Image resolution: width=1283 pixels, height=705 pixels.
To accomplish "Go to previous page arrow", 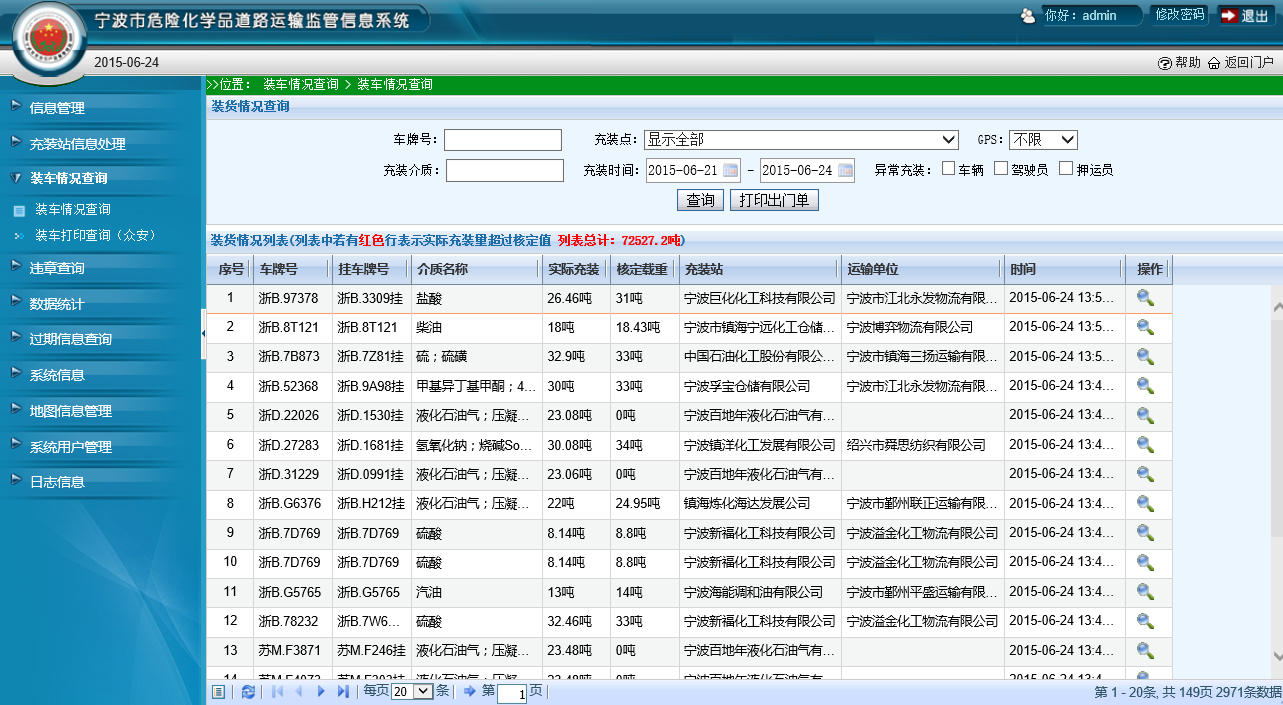I will [298, 692].
